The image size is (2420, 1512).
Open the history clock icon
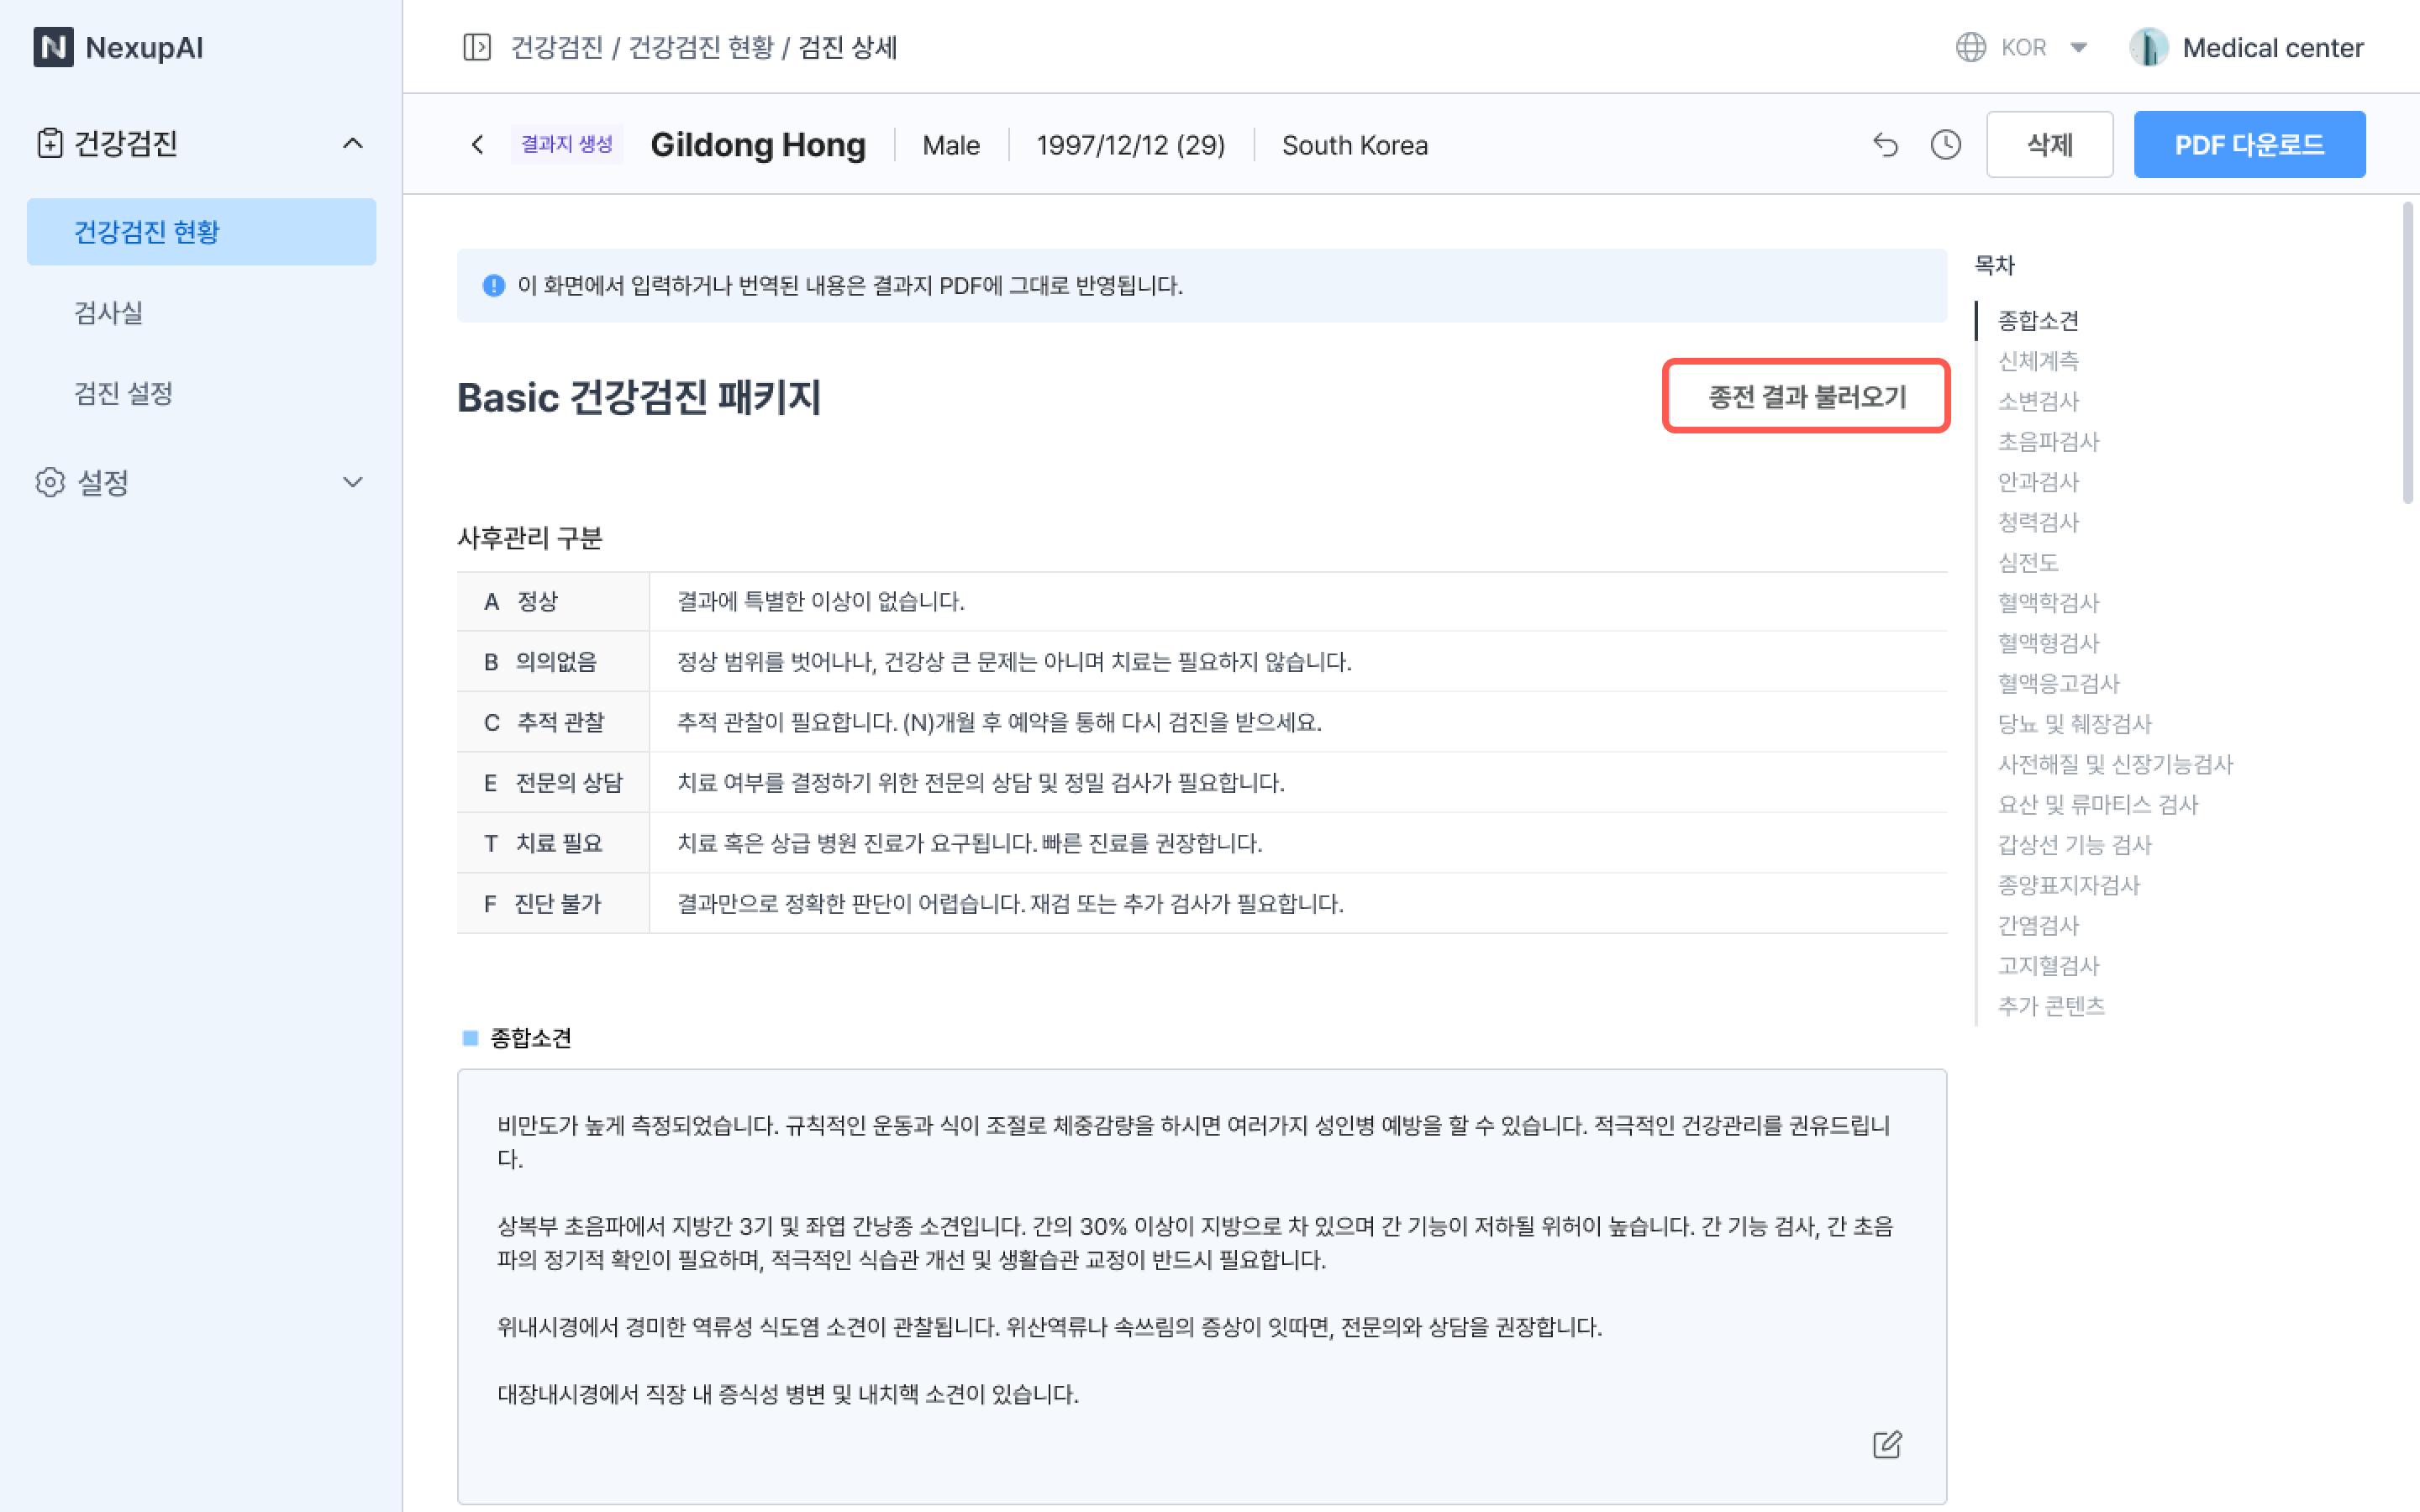point(1945,145)
